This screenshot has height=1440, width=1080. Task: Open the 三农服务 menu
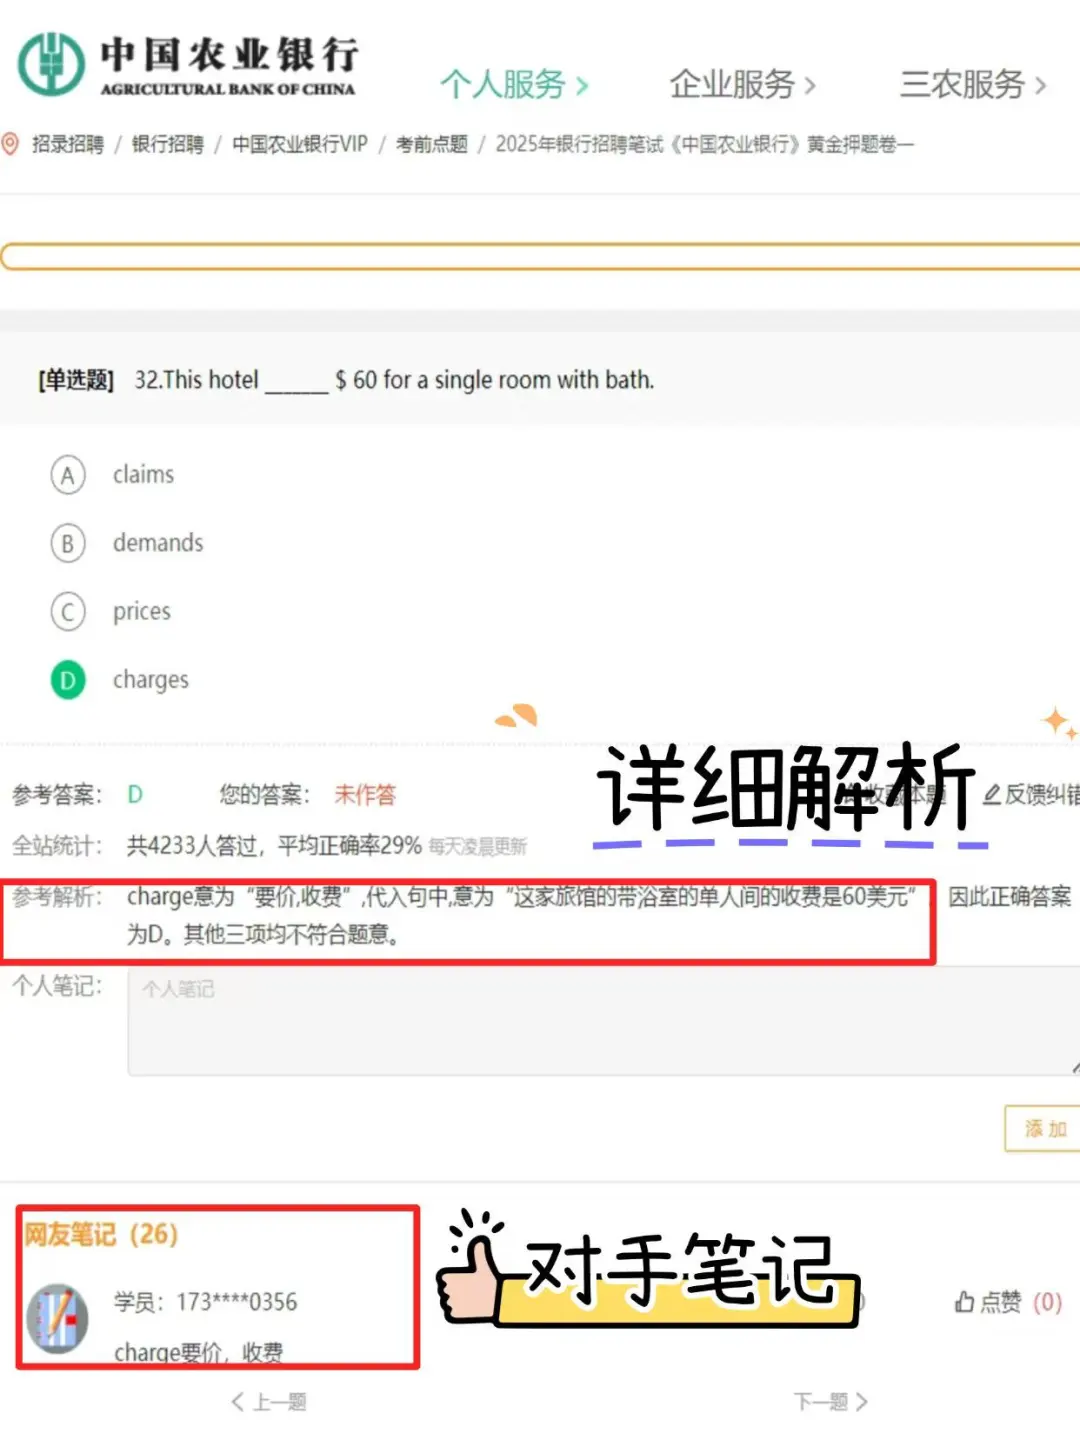973,85
